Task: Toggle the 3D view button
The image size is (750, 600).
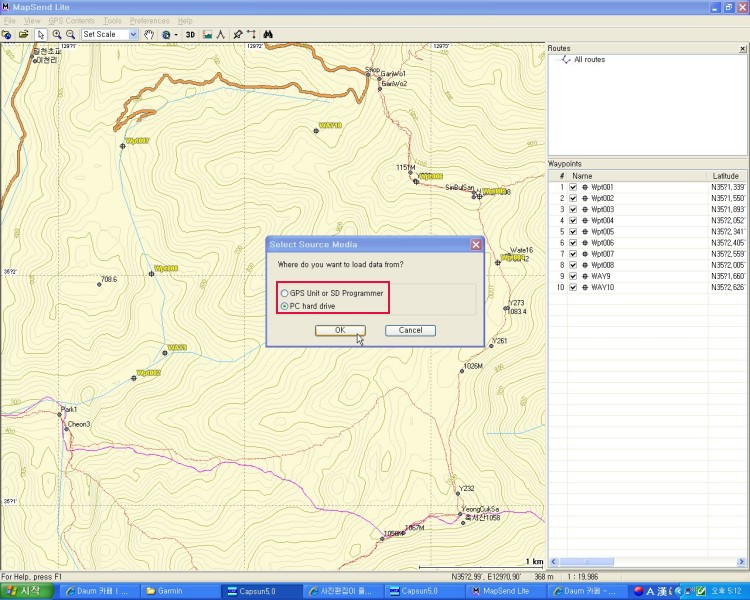Action: click(190, 34)
